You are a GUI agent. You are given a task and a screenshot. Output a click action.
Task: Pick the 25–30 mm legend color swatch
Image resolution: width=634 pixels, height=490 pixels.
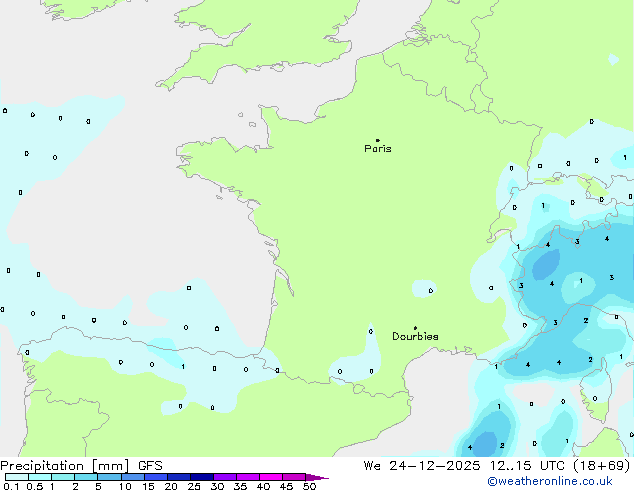[x=201, y=477]
